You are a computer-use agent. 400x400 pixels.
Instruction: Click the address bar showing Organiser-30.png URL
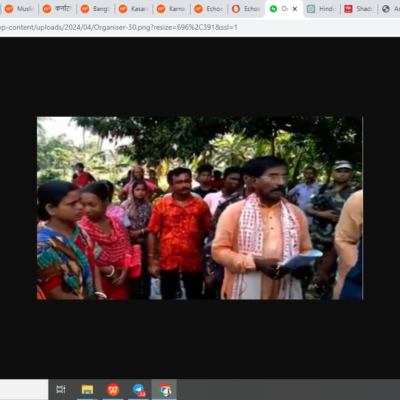[200, 27]
